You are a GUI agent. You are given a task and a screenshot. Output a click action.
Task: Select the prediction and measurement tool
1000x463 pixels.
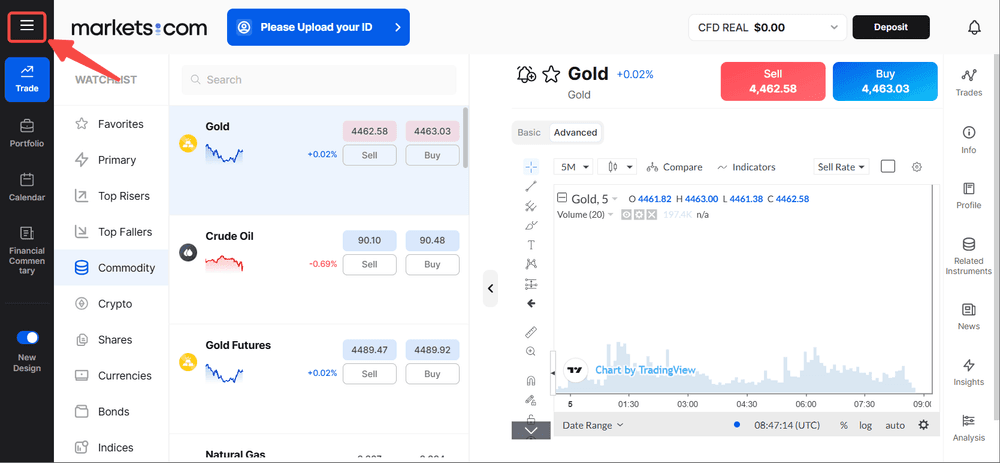point(531,284)
